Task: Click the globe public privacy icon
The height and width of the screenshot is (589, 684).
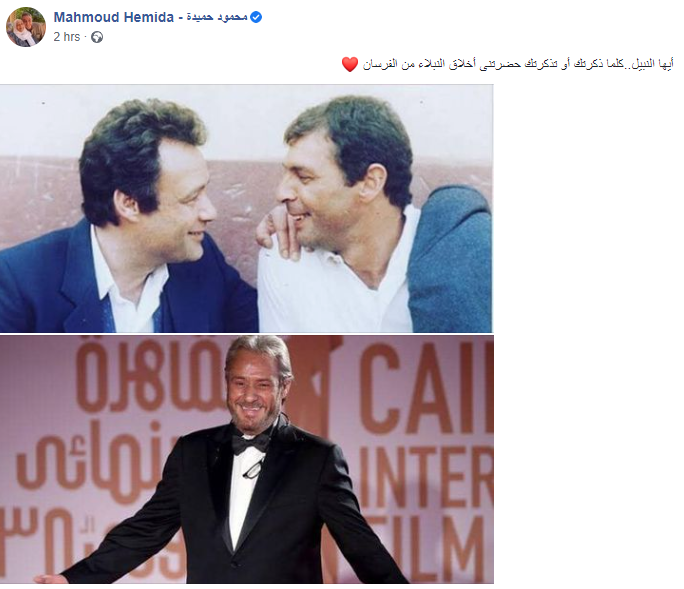Action: (97, 37)
